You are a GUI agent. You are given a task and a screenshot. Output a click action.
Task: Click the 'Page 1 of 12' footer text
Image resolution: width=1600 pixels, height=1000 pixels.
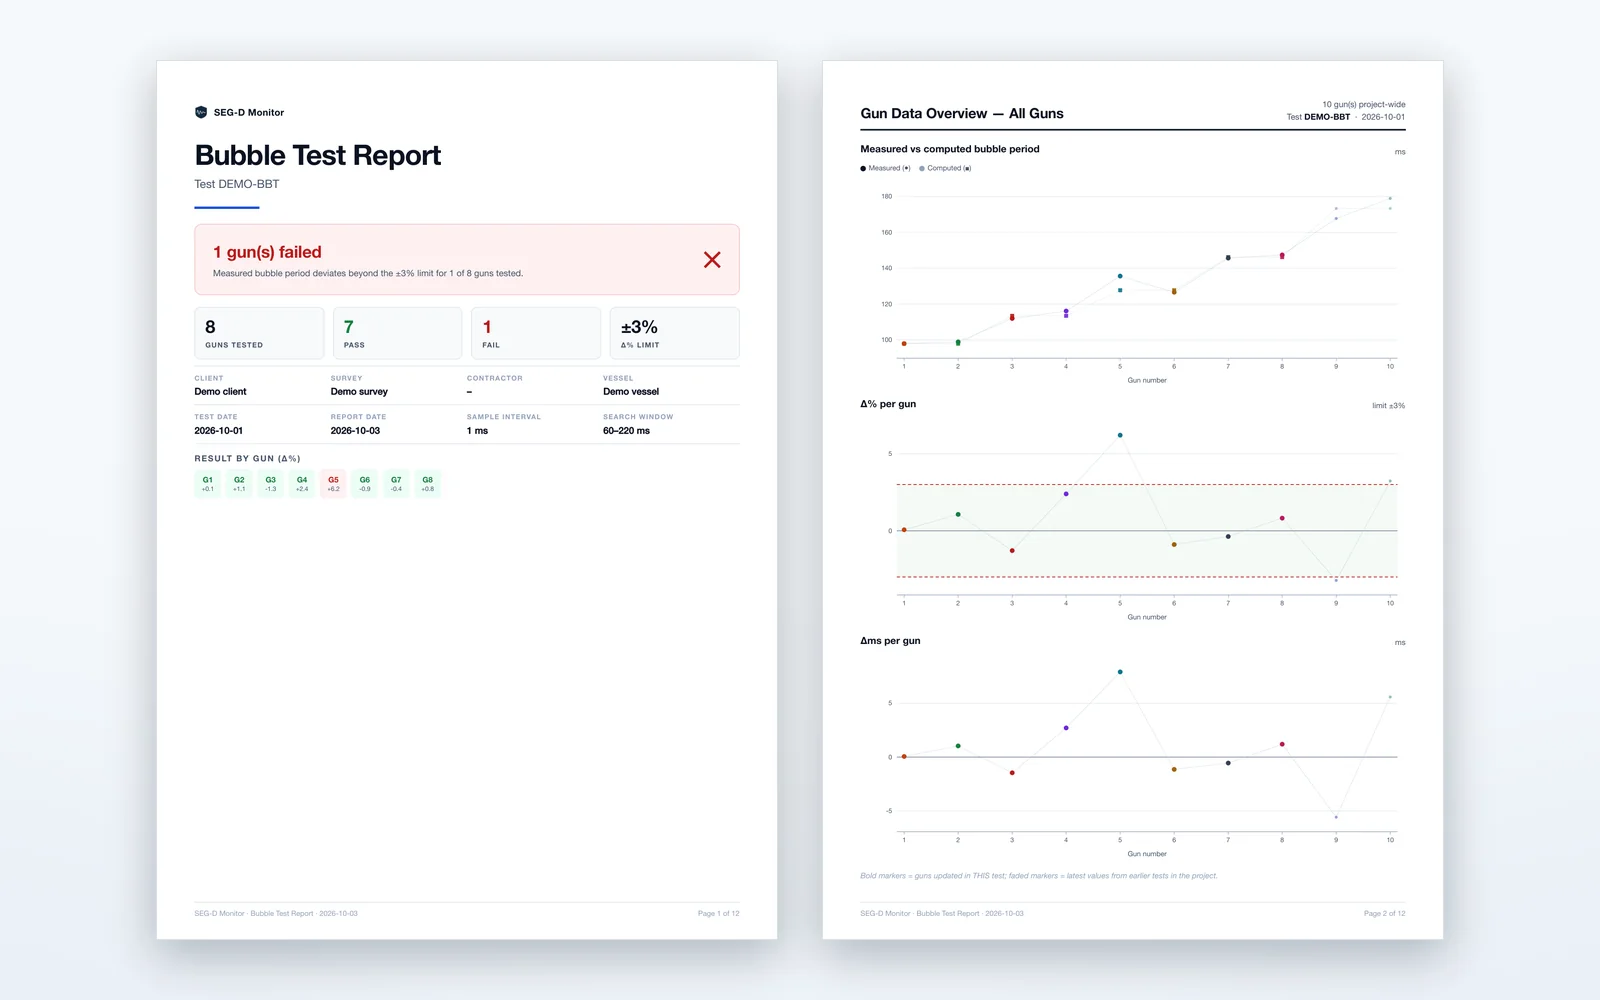pos(719,913)
